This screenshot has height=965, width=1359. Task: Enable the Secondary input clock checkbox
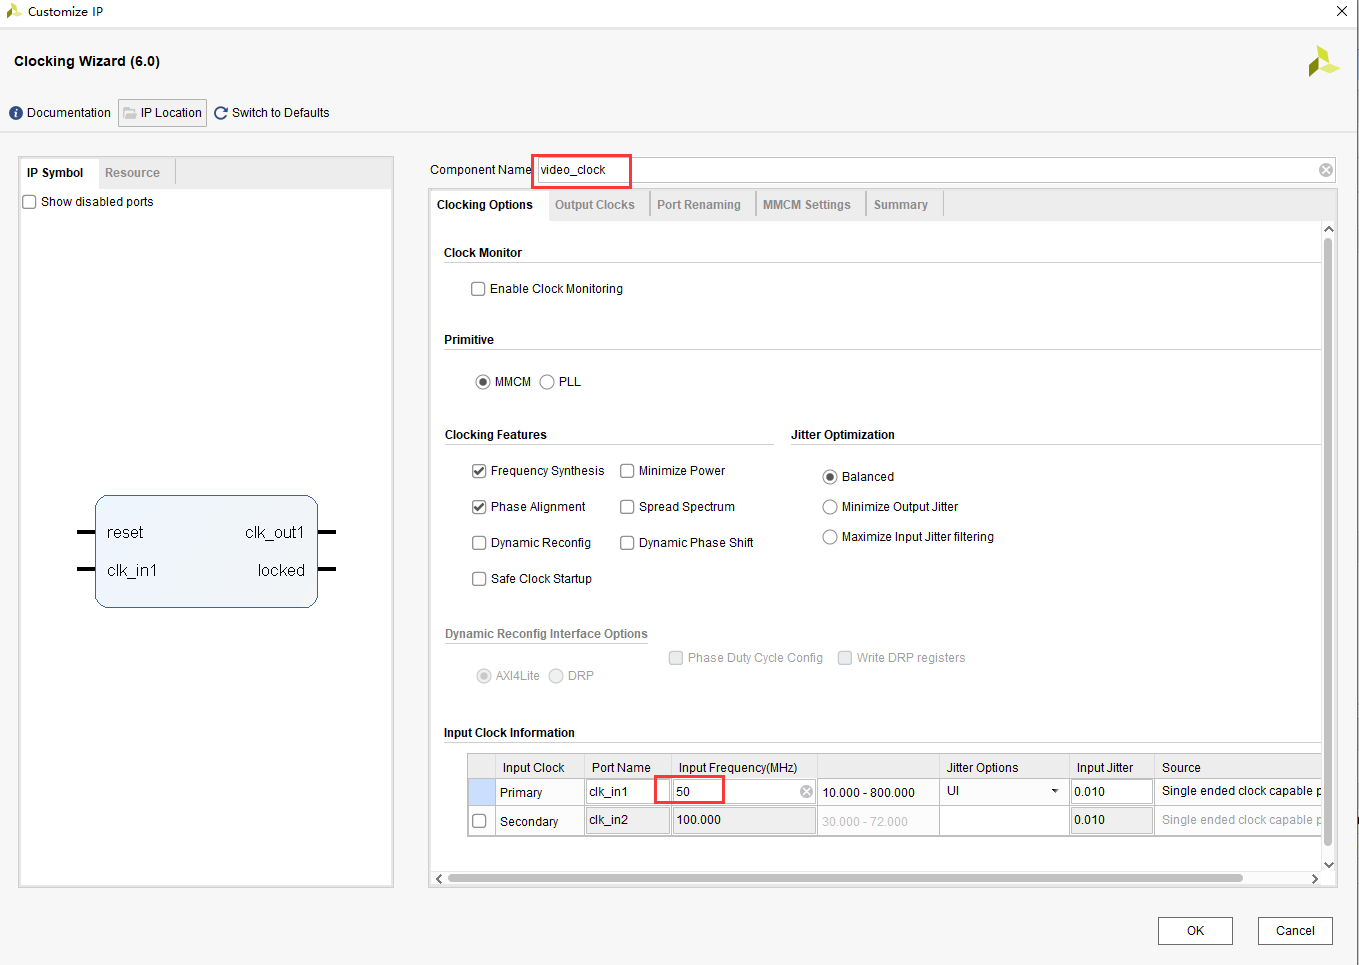[479, 821]
